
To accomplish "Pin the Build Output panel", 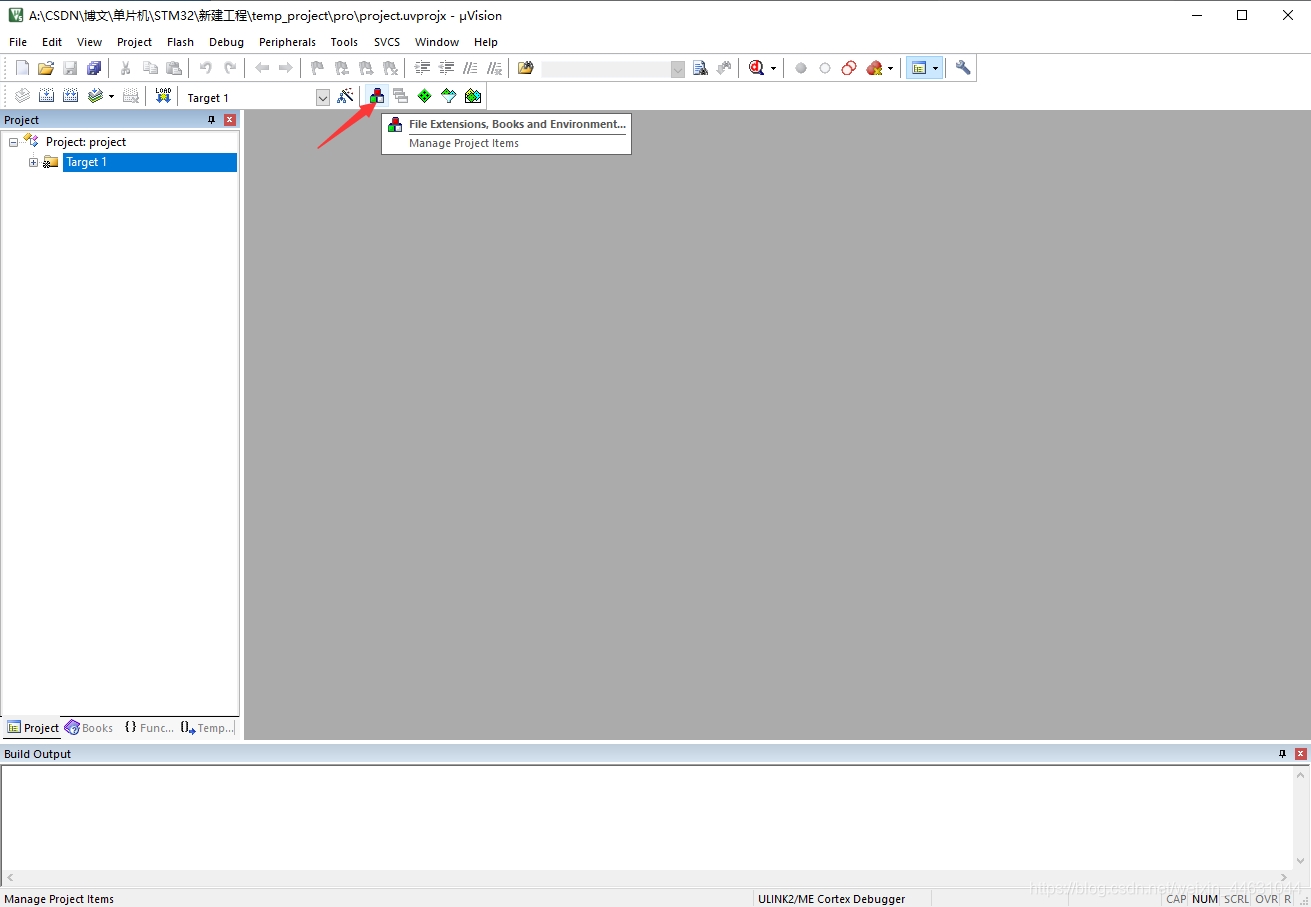I will [1282, 754].
